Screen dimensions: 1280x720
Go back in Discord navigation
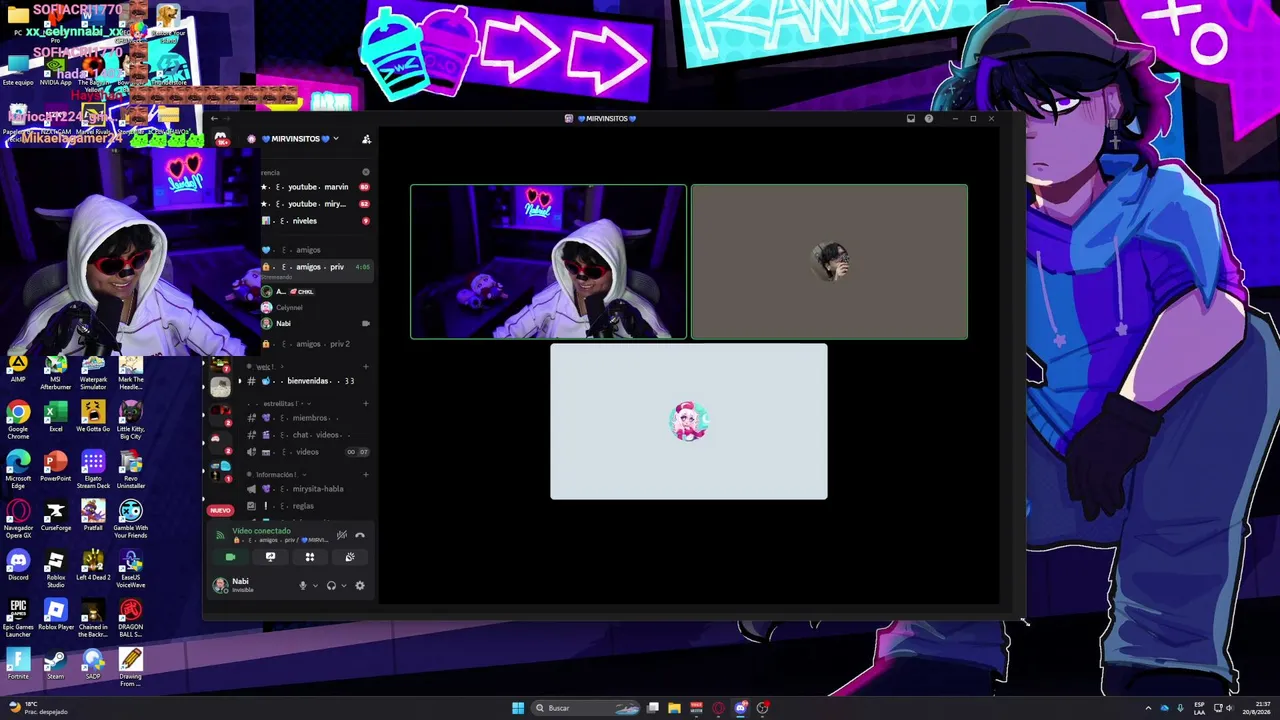click(x=214, y=119)
